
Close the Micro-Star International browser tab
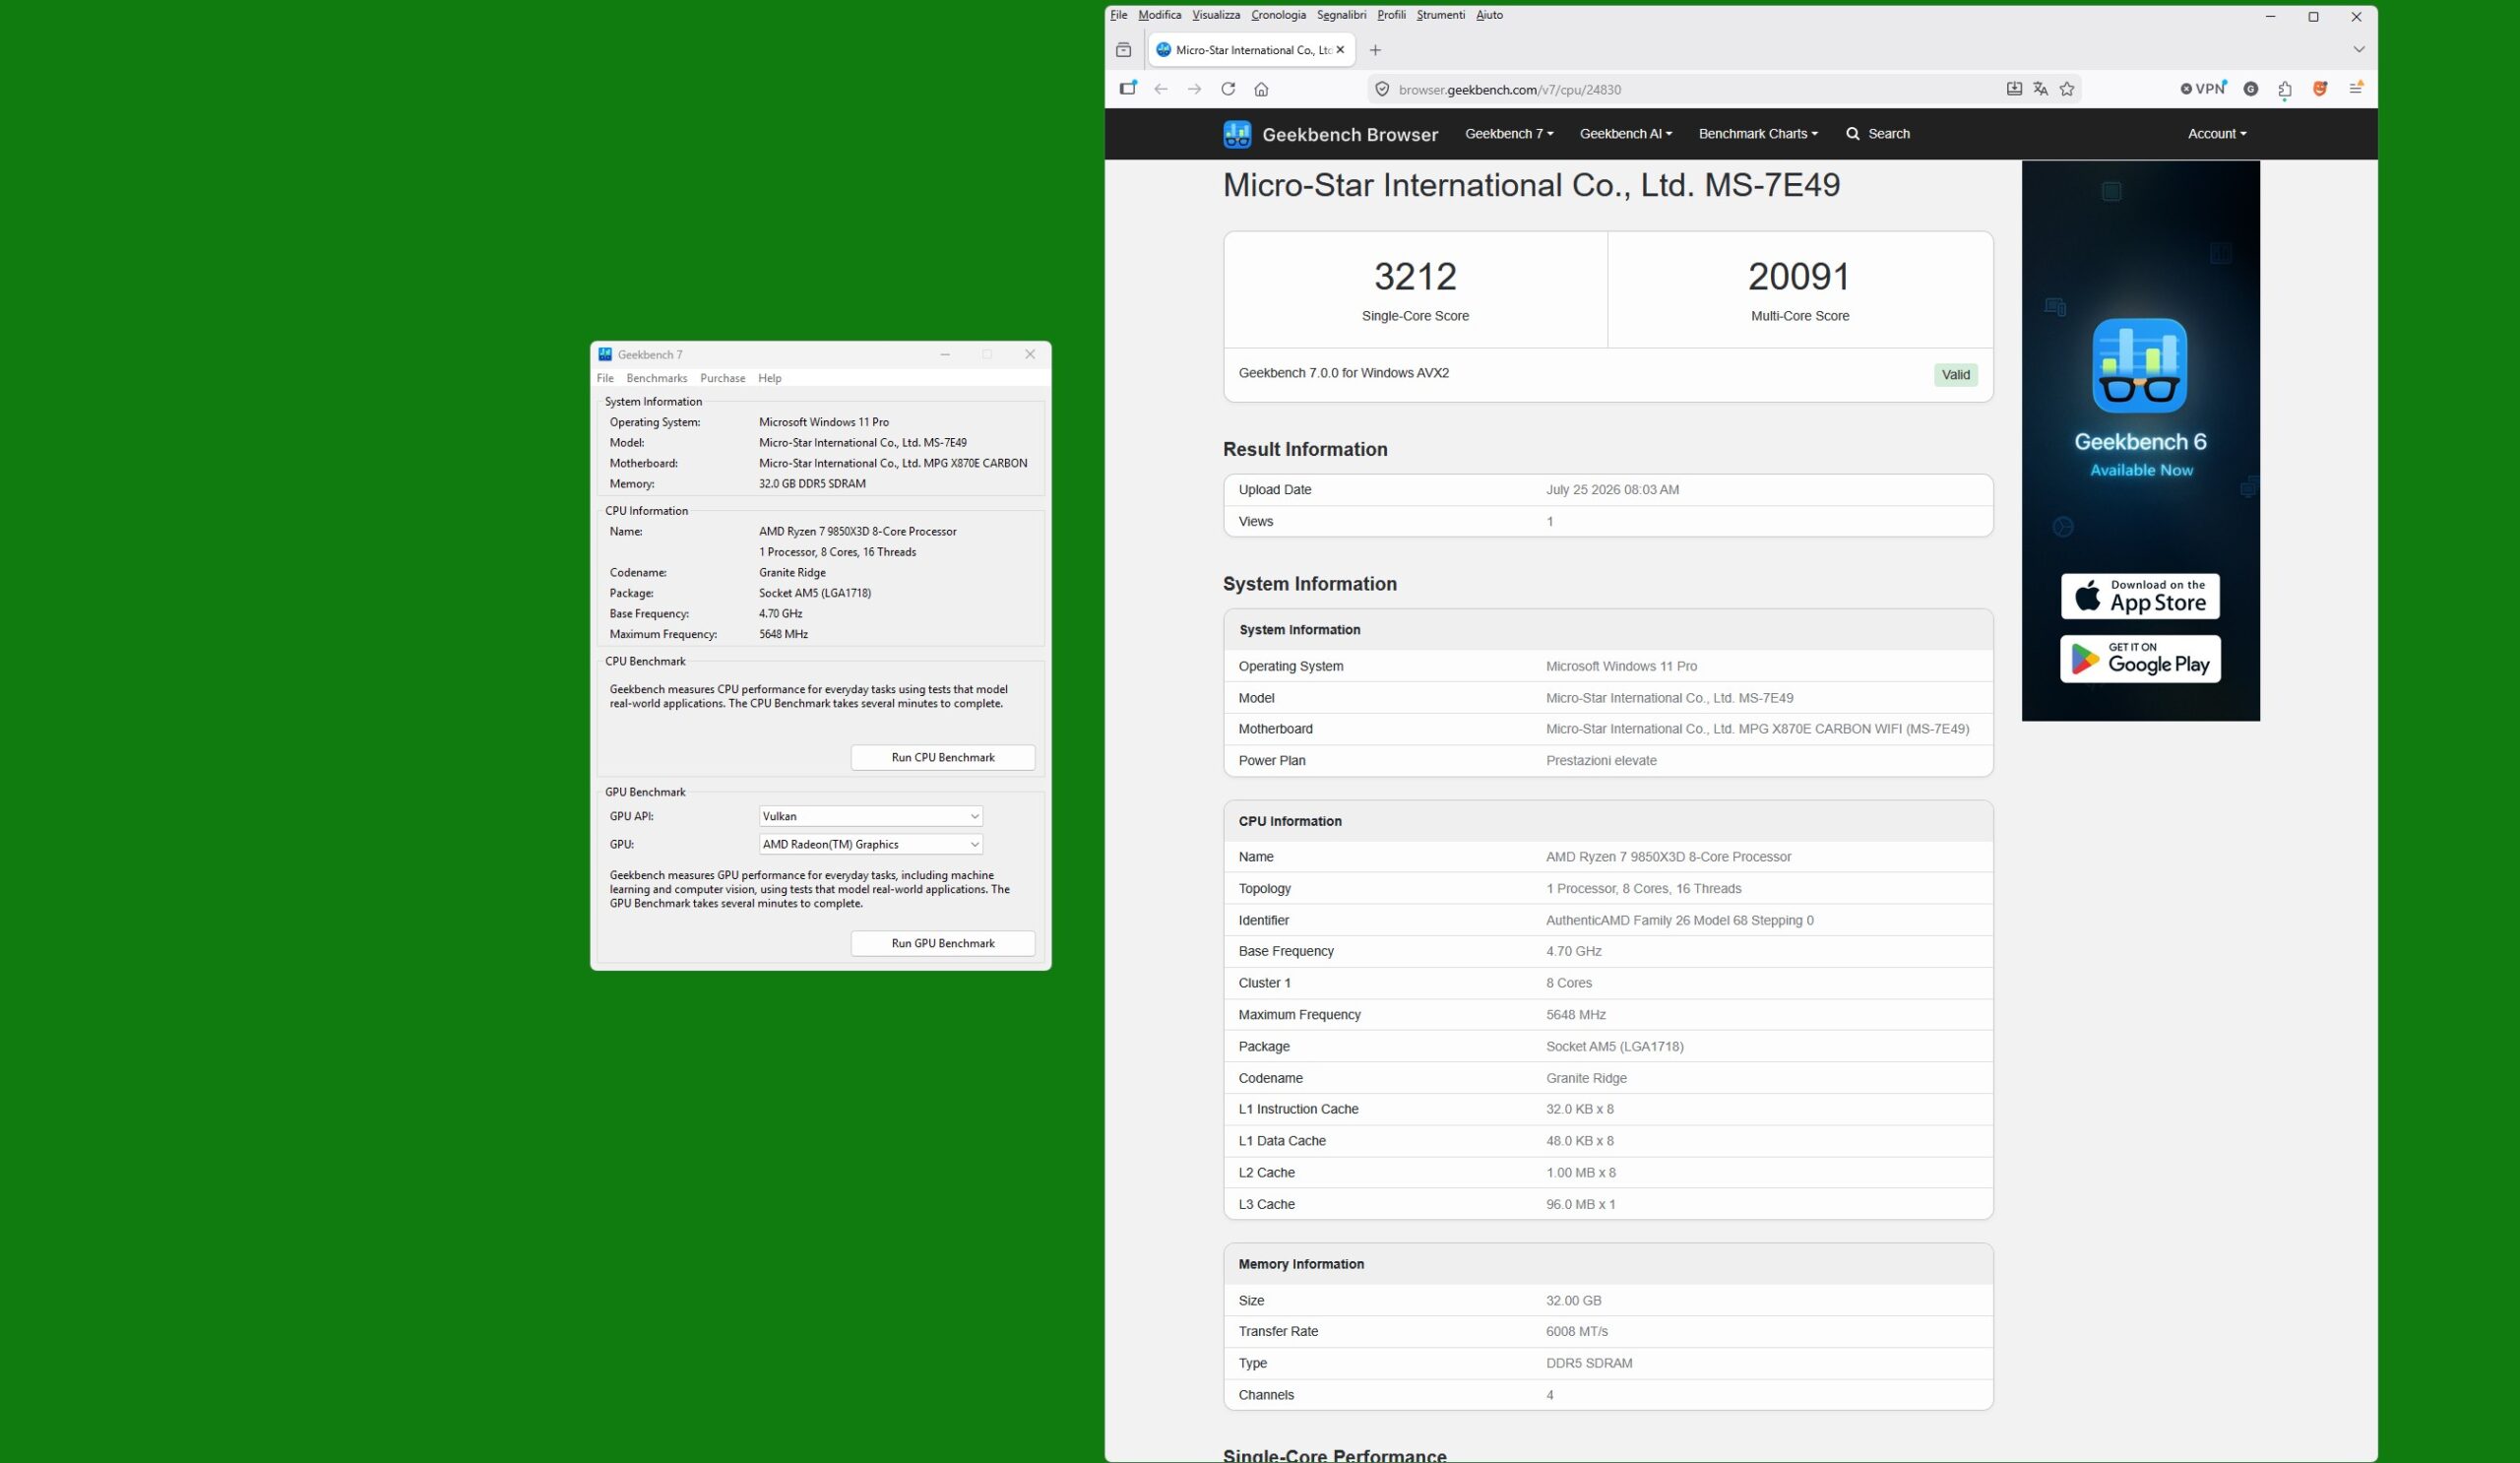tap(1340, 50)
